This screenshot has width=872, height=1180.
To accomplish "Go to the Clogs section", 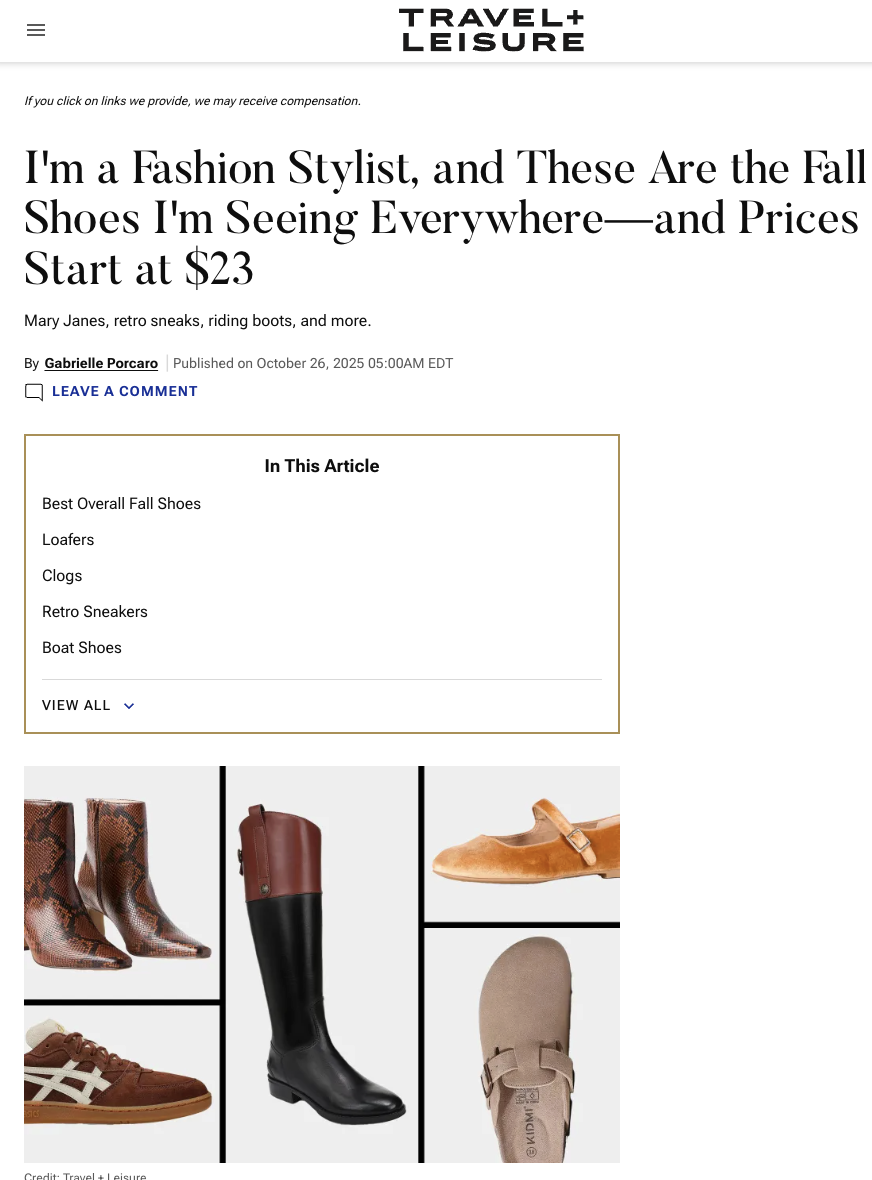I will [62, 576].
